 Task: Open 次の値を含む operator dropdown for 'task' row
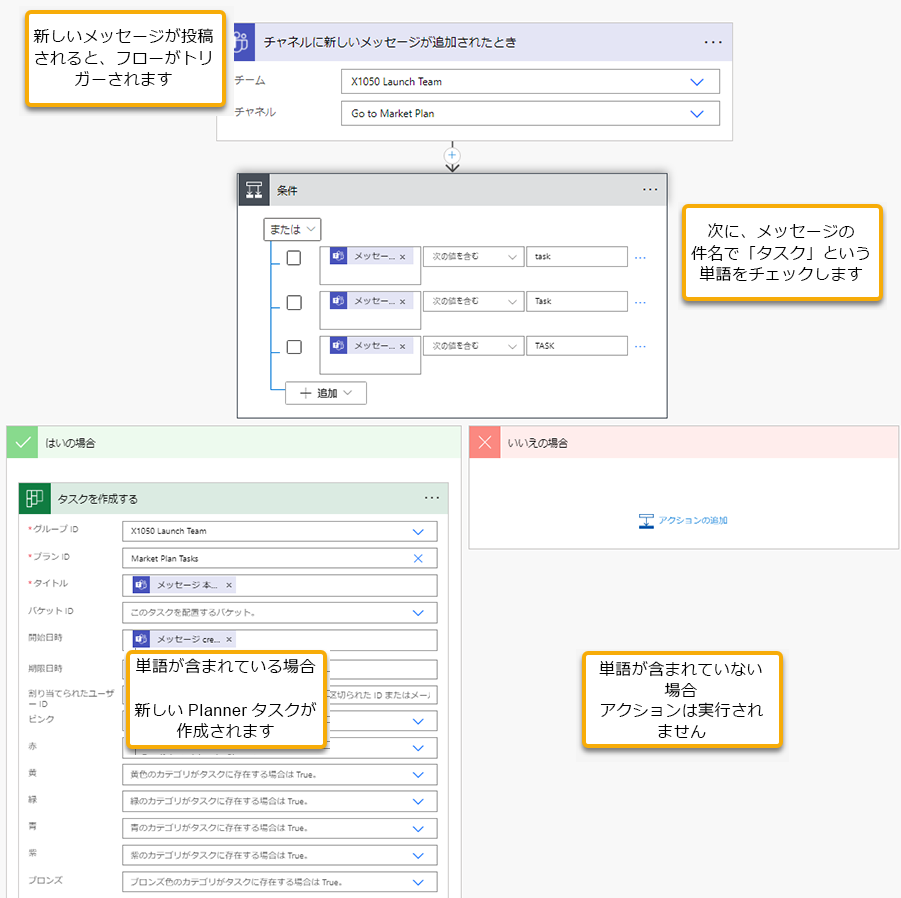point(473,257)
